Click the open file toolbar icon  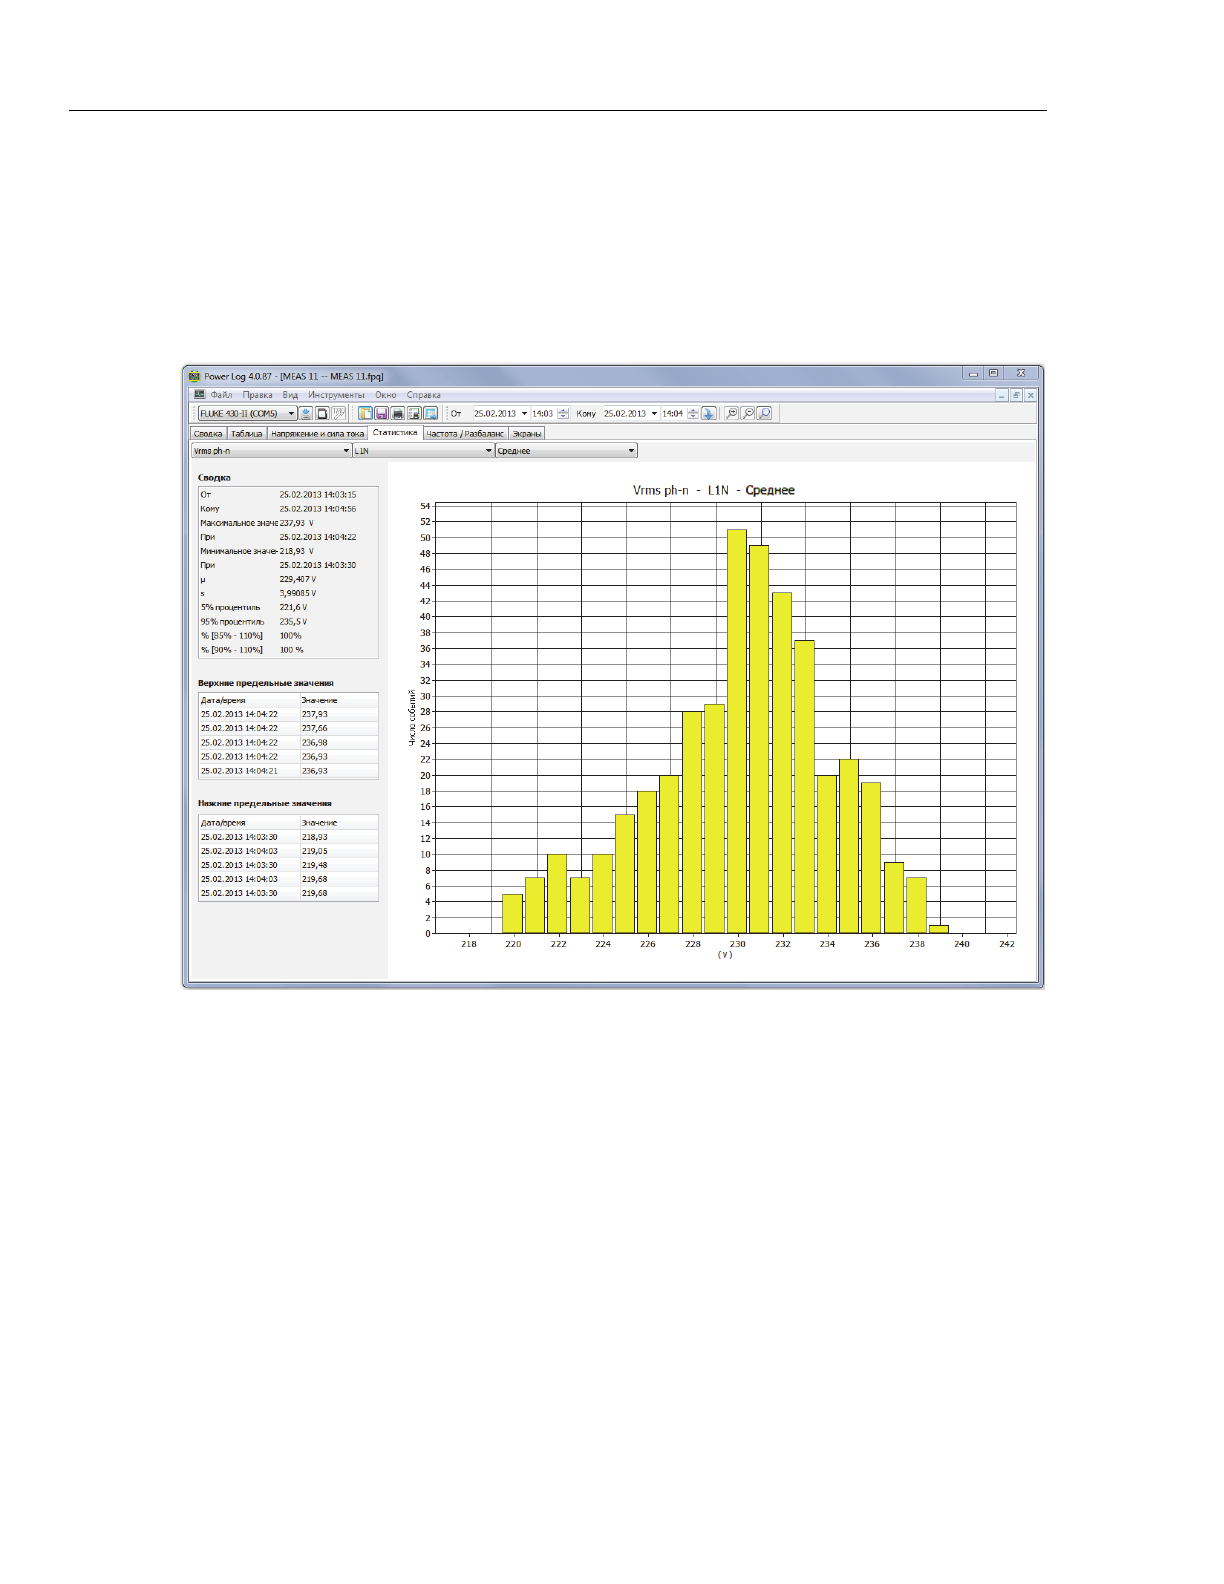366,413
